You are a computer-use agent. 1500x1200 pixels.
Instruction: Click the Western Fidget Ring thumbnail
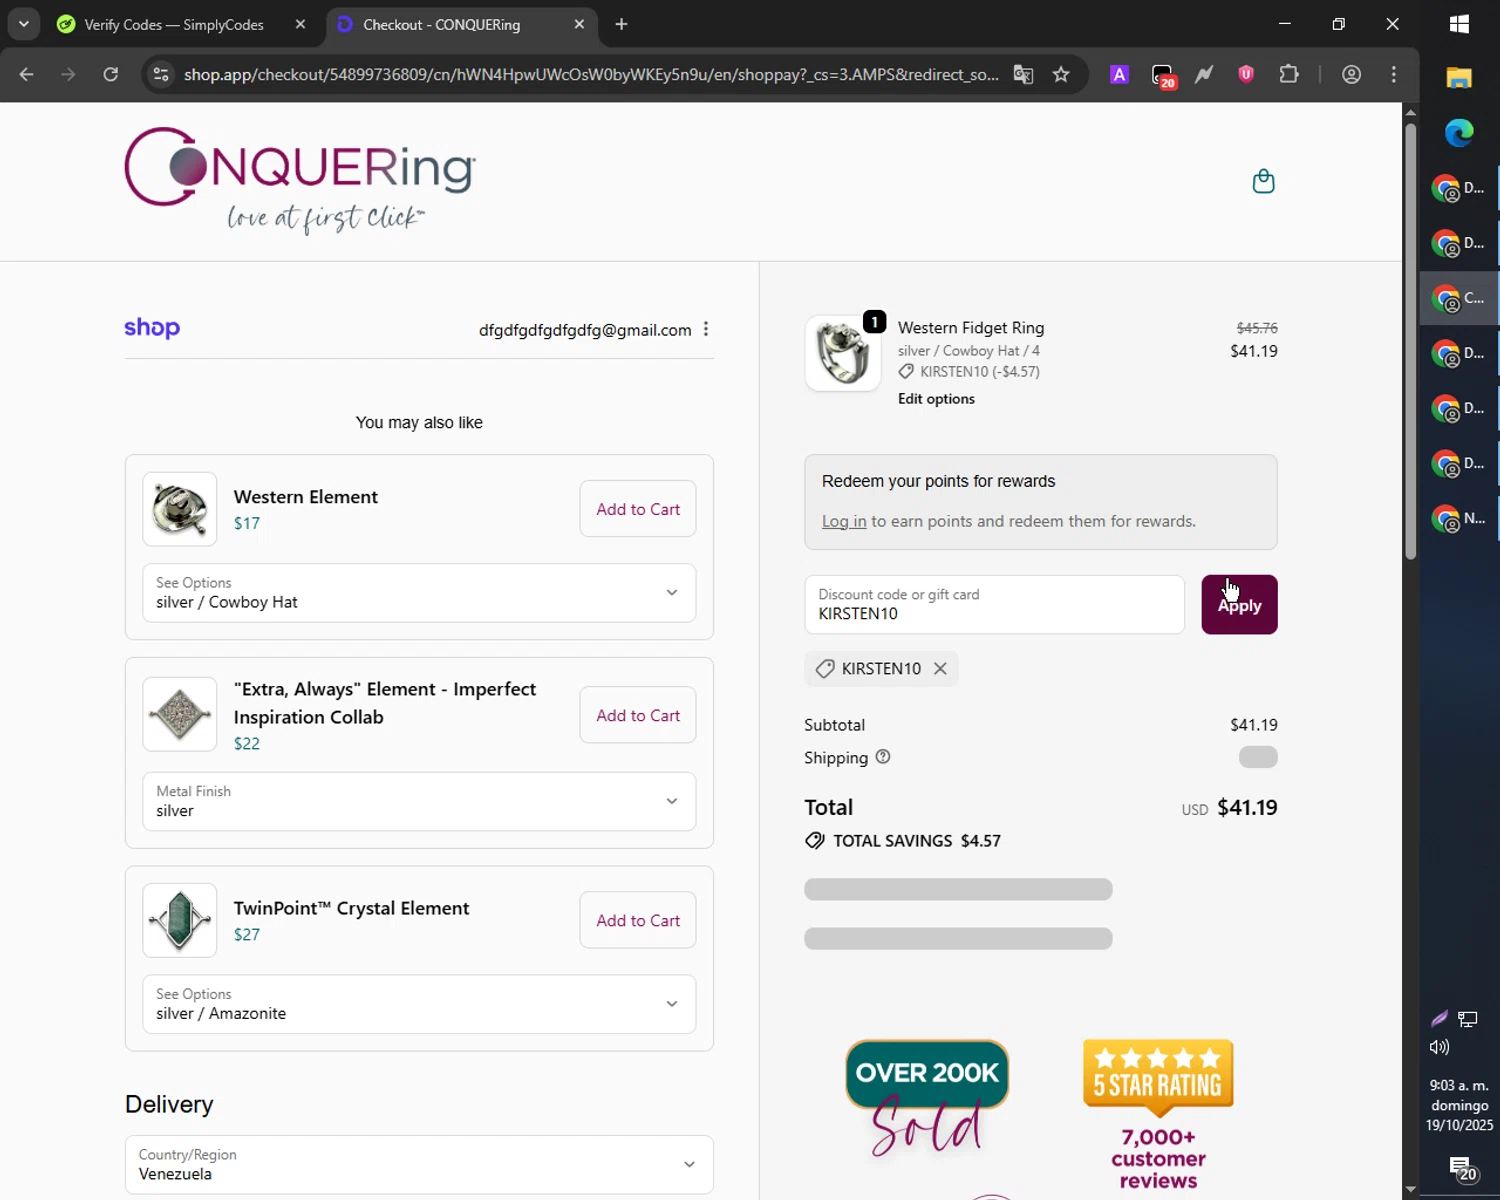pyautogui.click(x=843, y=353)
